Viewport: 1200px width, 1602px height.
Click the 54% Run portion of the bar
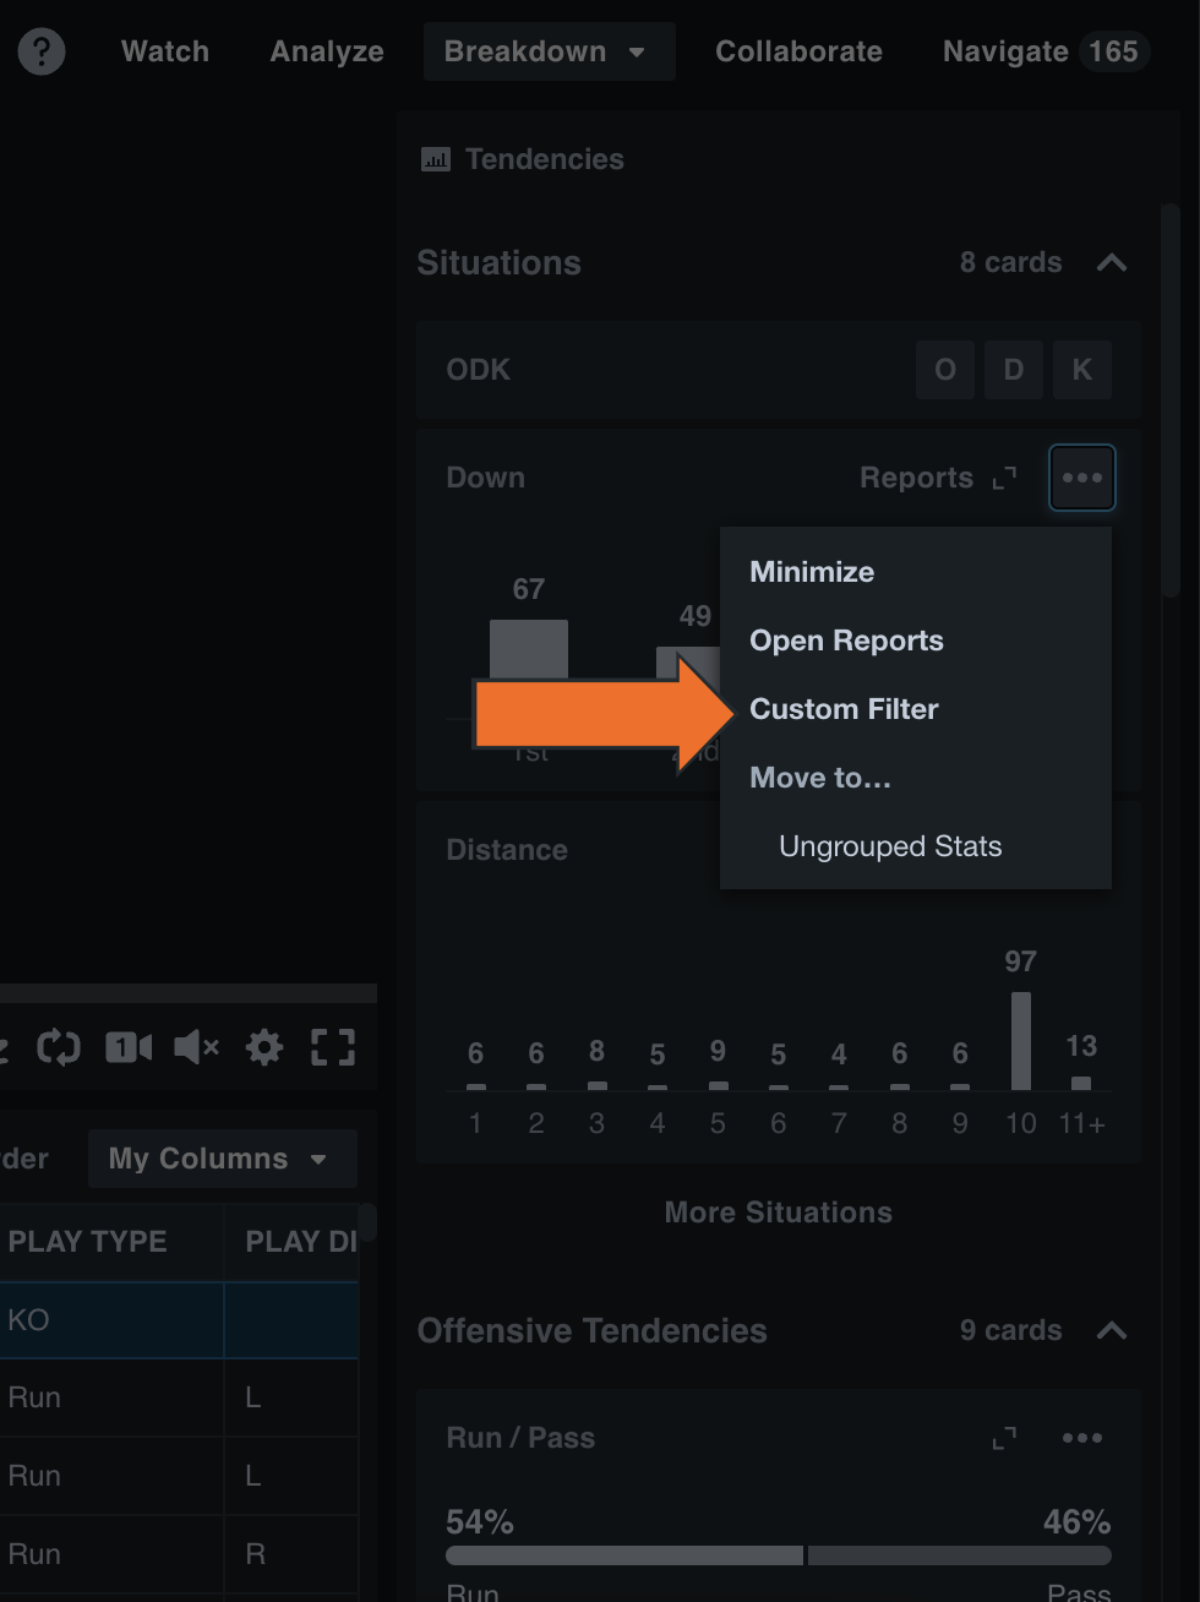click(624, 1556)
